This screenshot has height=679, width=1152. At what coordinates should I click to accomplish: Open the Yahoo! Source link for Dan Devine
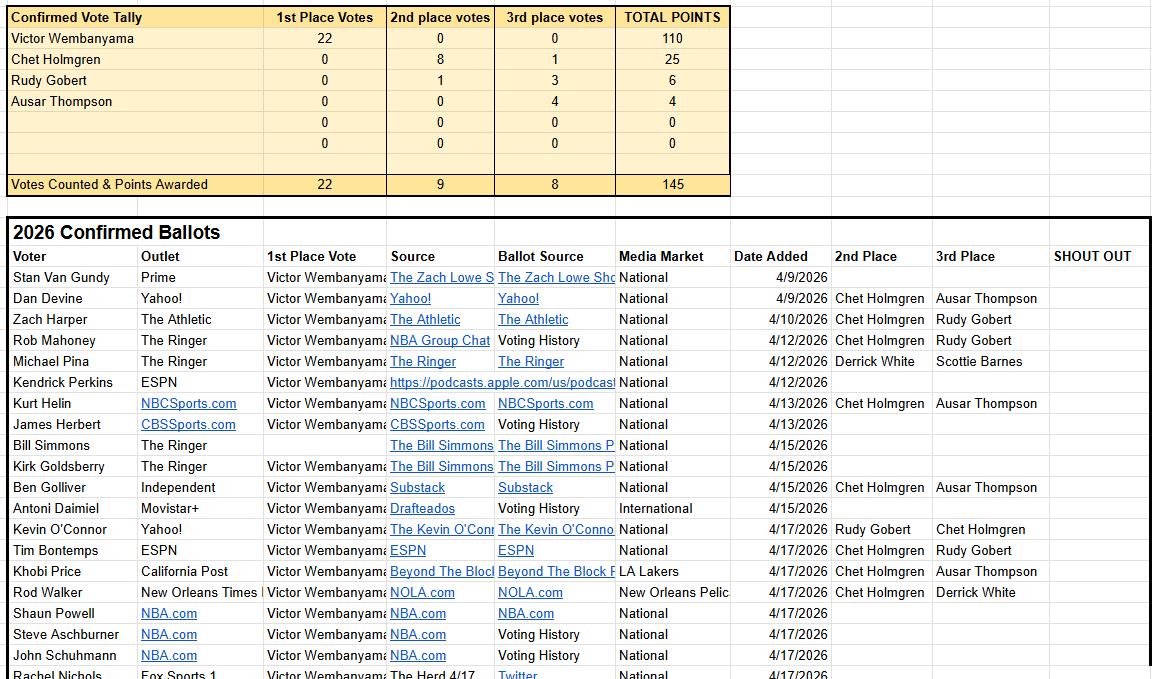pos(411,298)
